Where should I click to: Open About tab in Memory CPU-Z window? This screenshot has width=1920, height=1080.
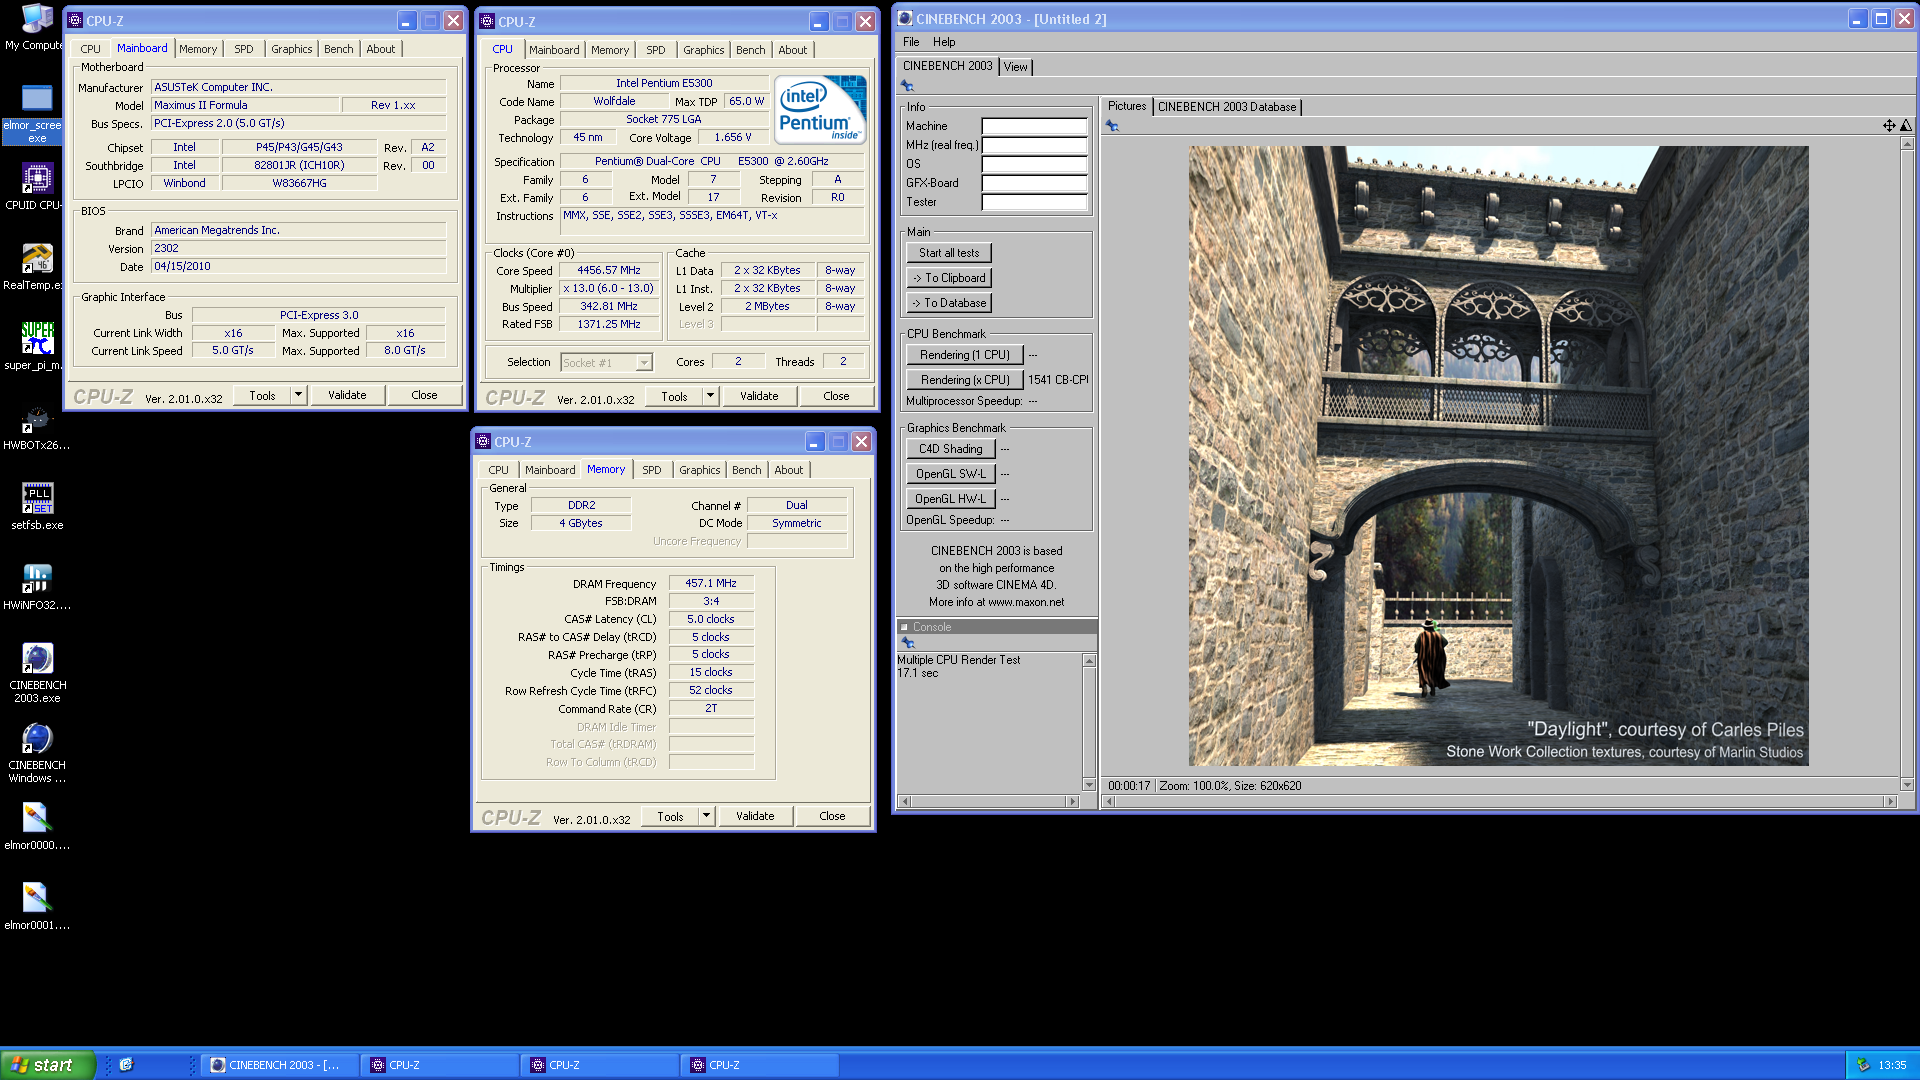click(x=788, y=470)
